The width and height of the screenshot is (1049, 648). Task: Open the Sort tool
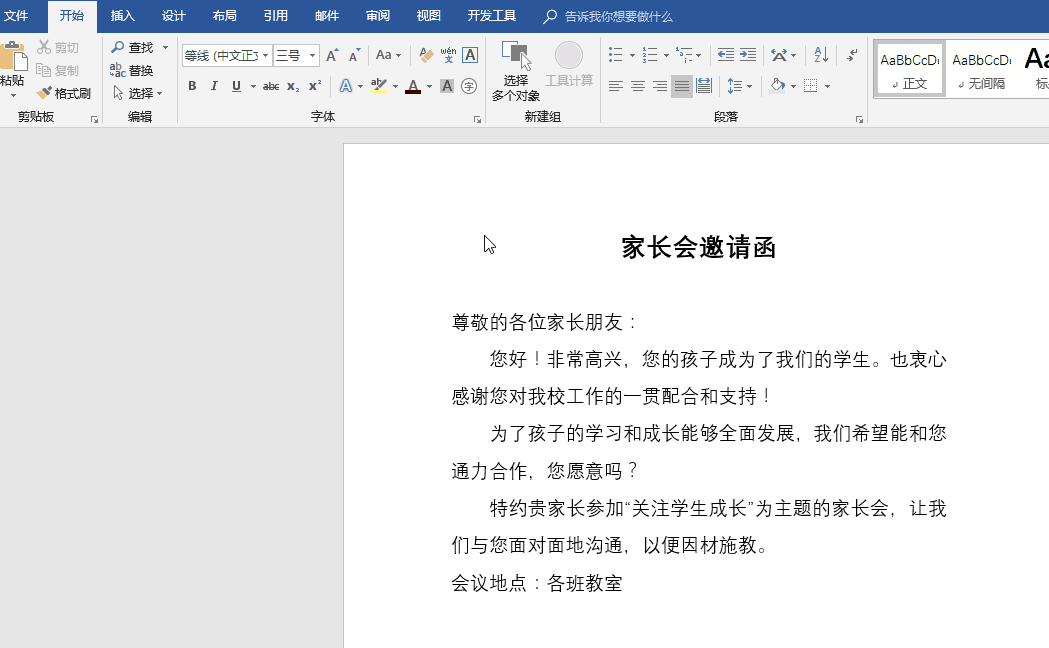[x=821, y=55]
